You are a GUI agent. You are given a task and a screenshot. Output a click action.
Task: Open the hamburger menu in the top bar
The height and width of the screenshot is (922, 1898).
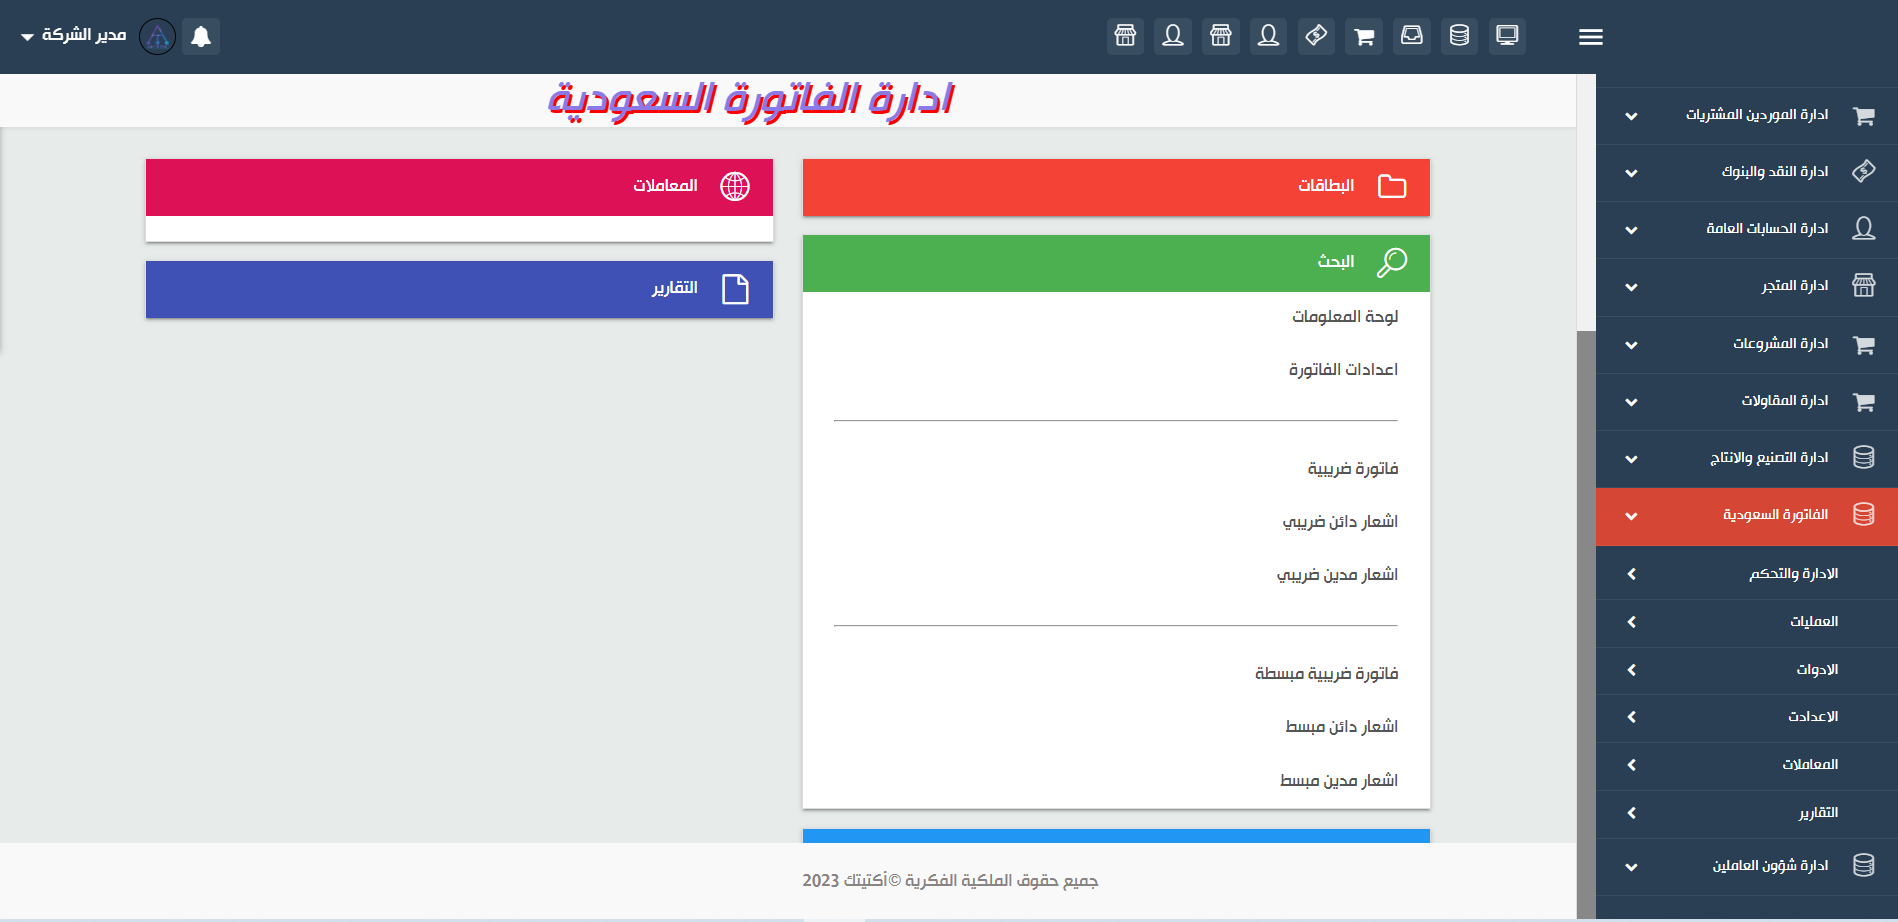tap(1591, 37)
